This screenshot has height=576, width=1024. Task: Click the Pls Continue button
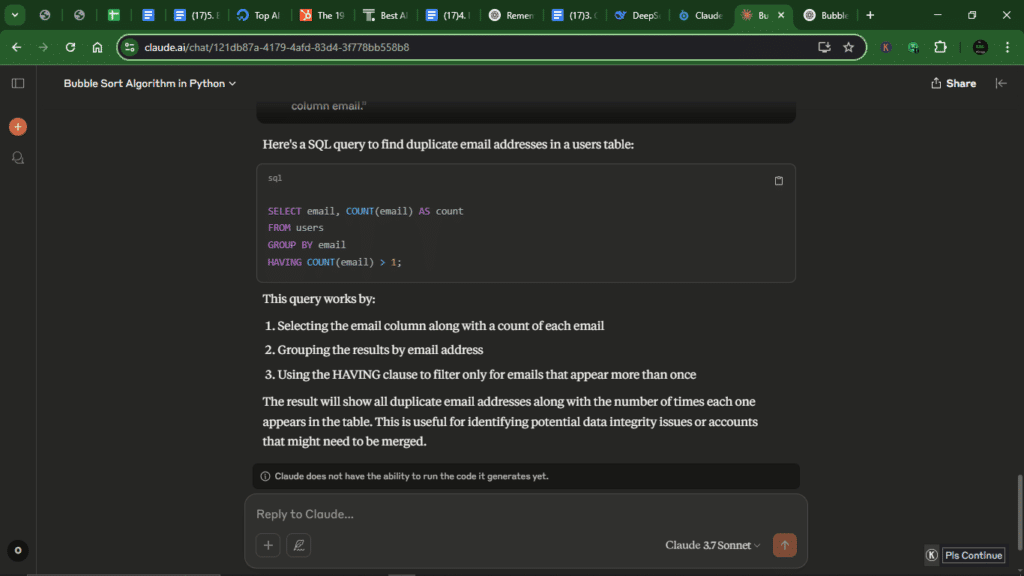973,555
